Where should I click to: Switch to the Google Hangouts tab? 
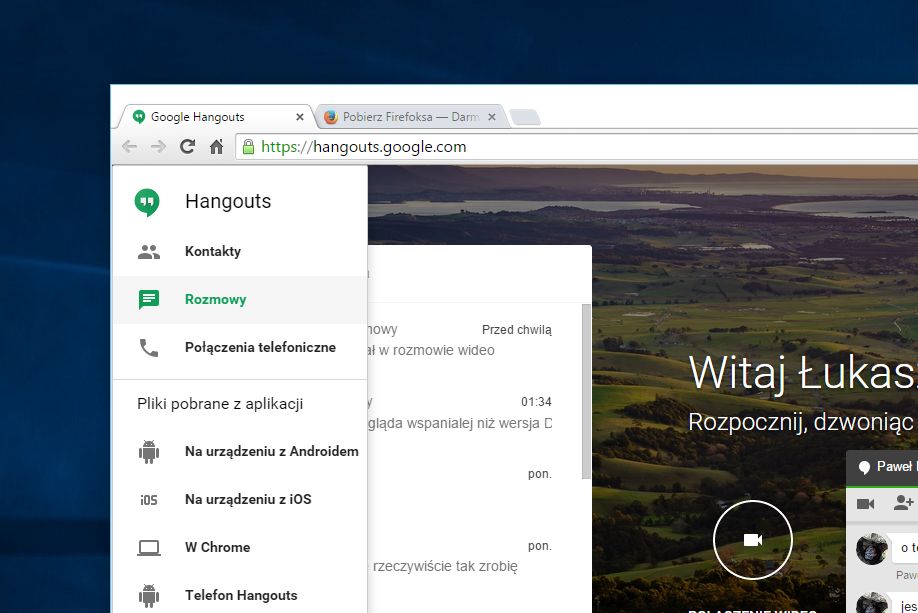215,117
